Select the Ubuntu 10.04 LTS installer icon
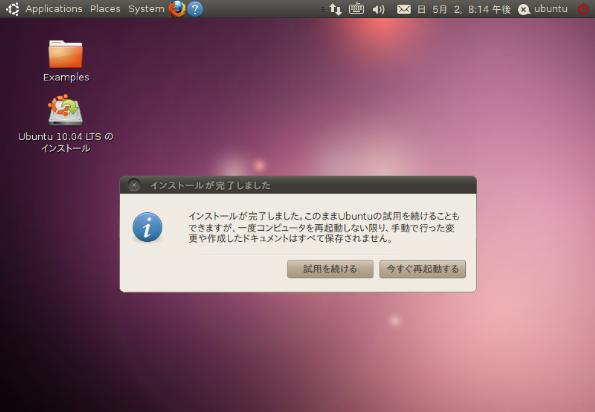 [x=65, y=110]
